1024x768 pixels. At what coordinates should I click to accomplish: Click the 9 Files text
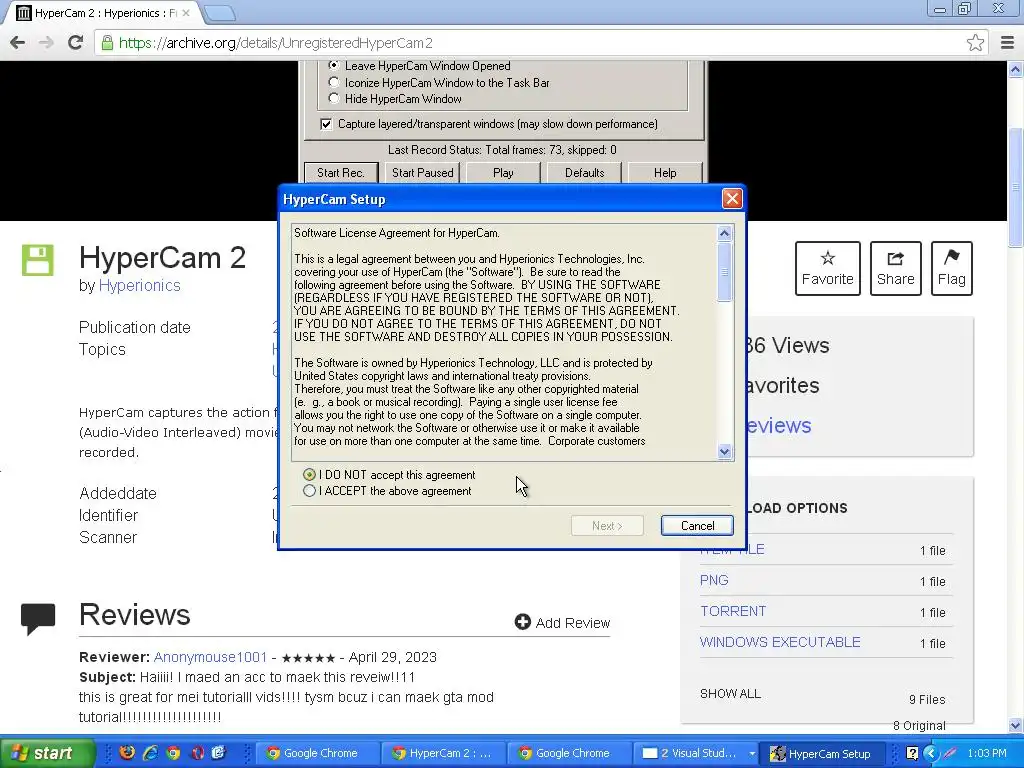[x=927, y=699]
